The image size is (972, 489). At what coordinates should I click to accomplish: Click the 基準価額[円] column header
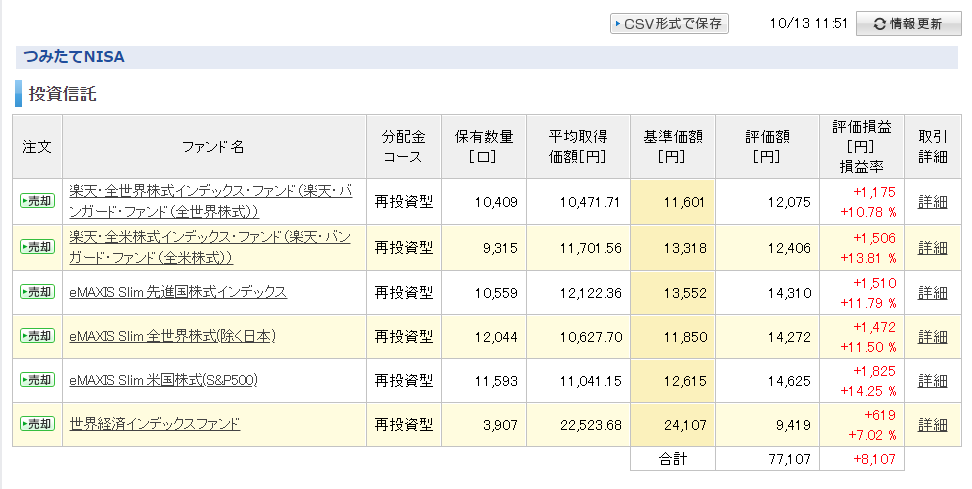(x=673, y=147)
